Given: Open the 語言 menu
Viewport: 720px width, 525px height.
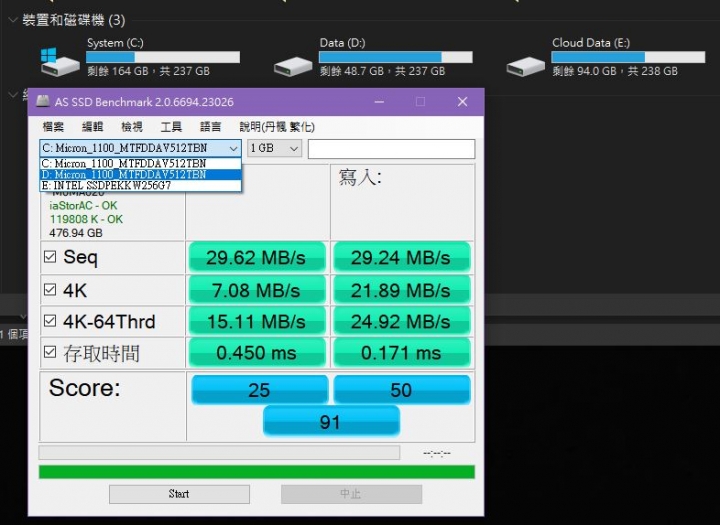Looking at the screenshot, I should 210,127.
